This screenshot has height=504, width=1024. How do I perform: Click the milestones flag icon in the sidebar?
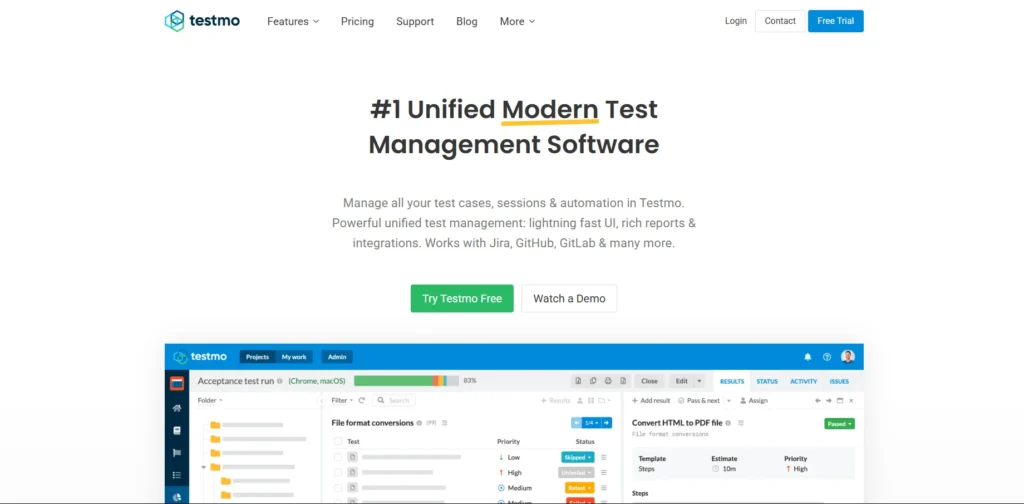(176, 453)
